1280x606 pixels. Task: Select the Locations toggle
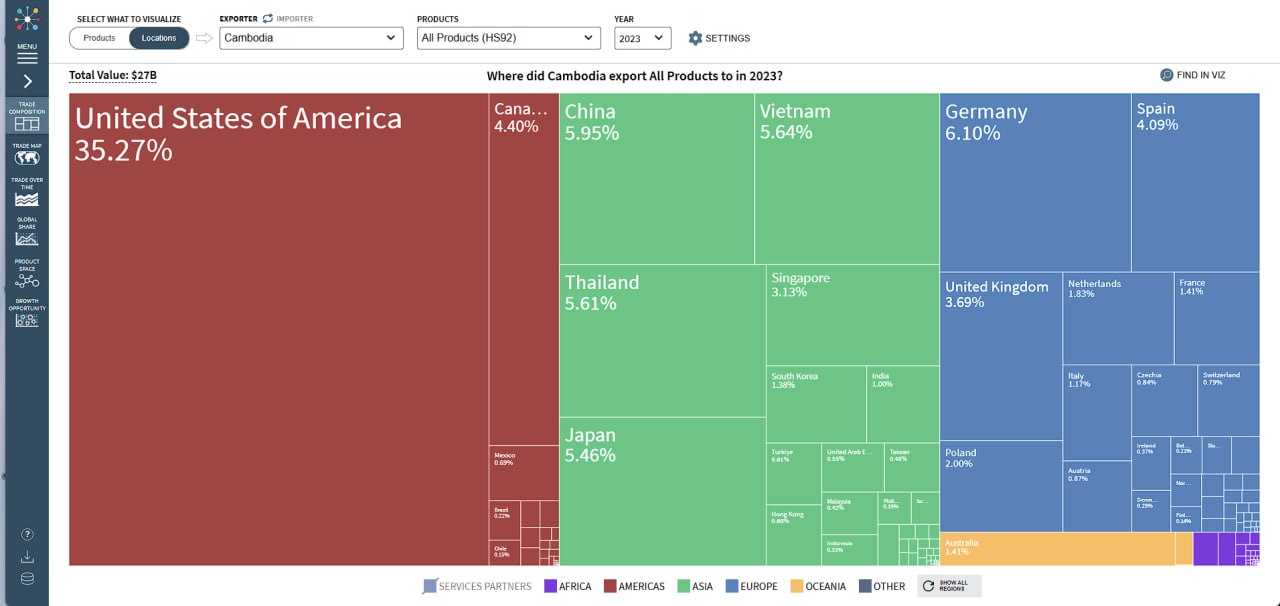coord(159,38)
